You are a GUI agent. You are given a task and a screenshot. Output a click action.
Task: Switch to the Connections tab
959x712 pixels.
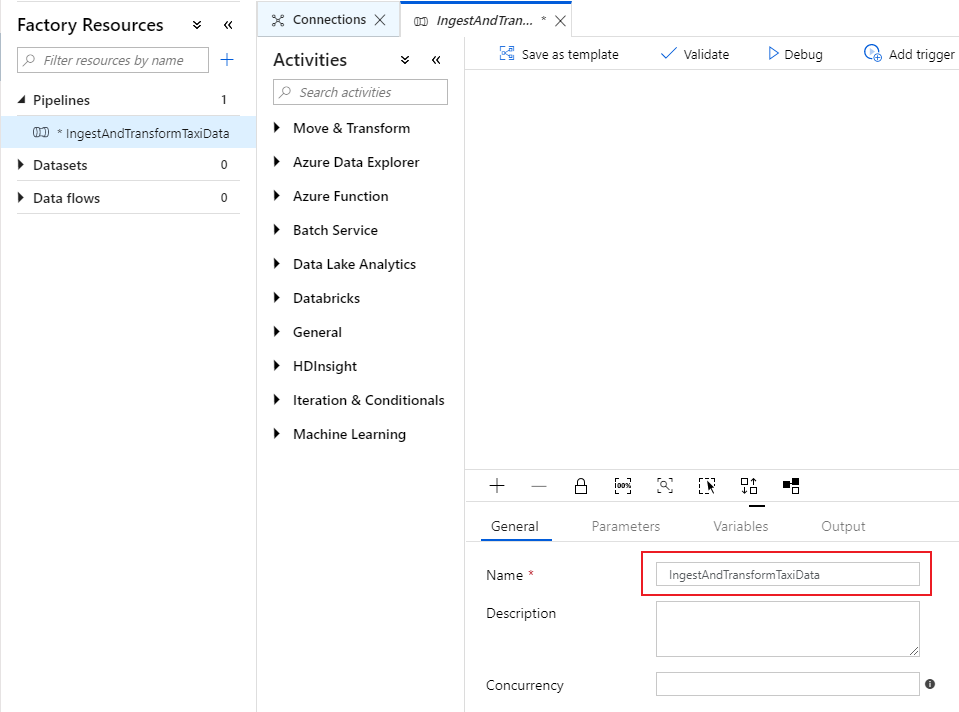click(x=329, y=20)
